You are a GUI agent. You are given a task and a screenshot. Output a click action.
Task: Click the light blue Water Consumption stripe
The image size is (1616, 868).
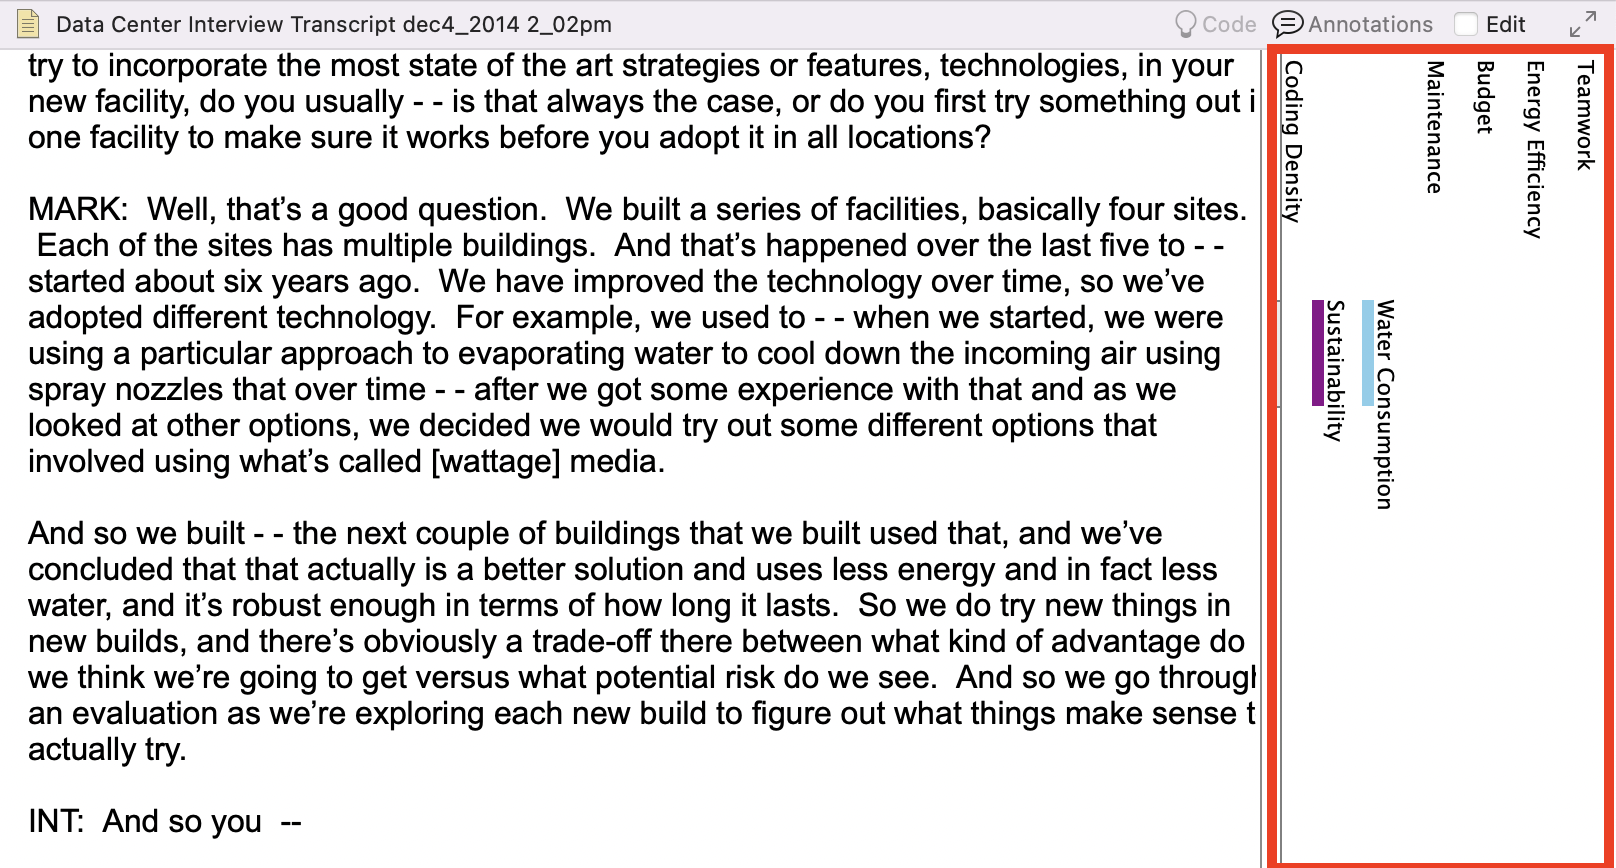click(1368, 352)
